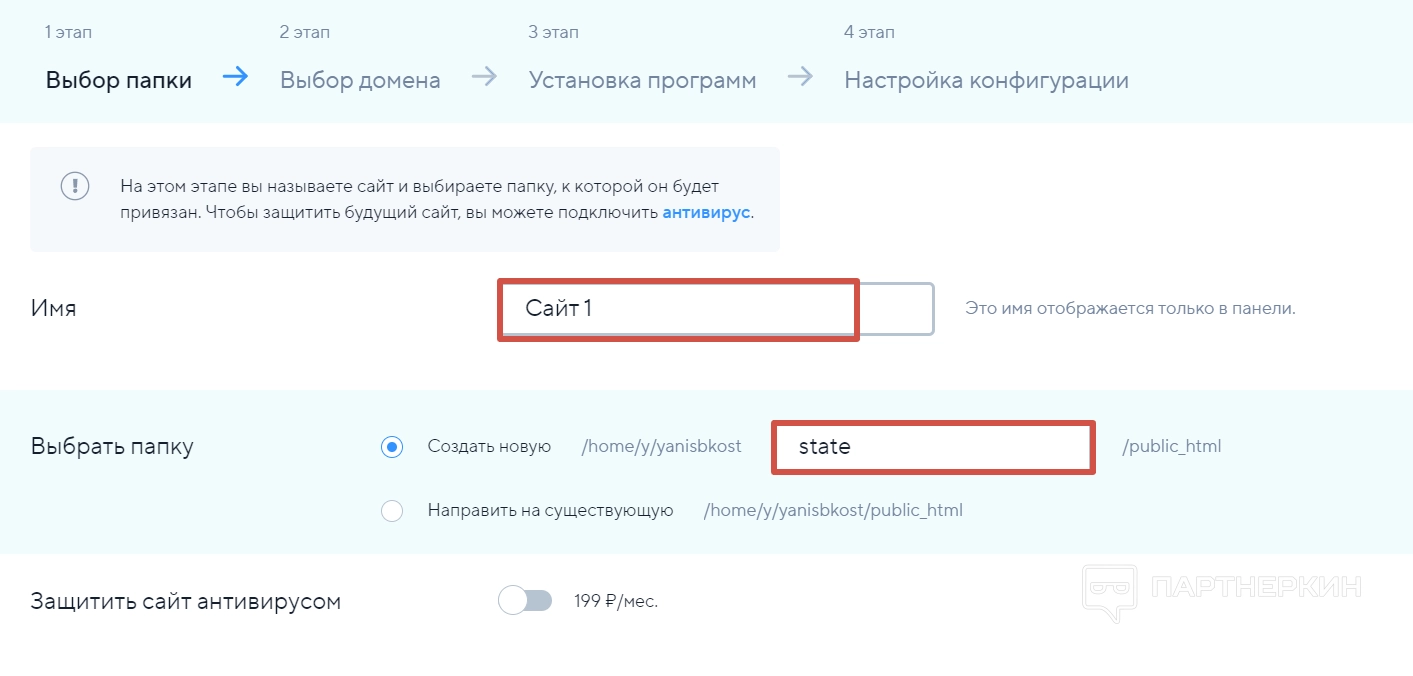The height and width of the screenshot is (676, 1413).
Task: Go to step 1 Выбор папки
Action: 118,80
